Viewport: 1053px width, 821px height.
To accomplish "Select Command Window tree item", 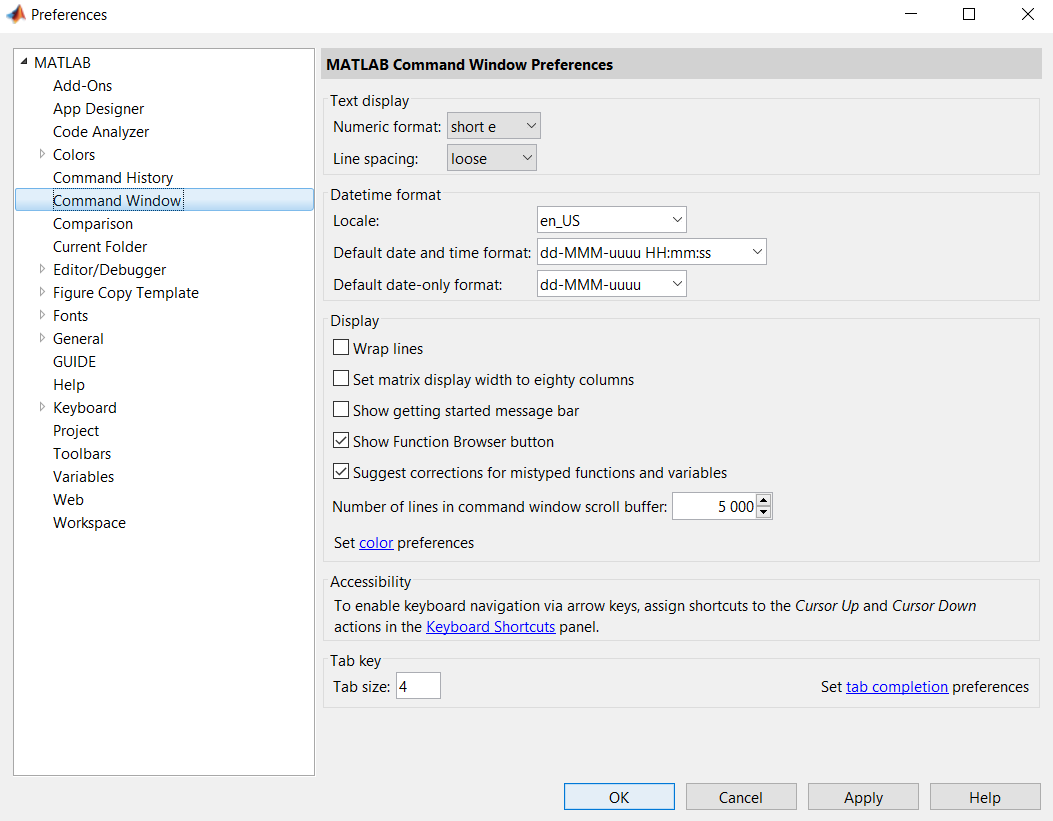I will (x=164, y=200).
